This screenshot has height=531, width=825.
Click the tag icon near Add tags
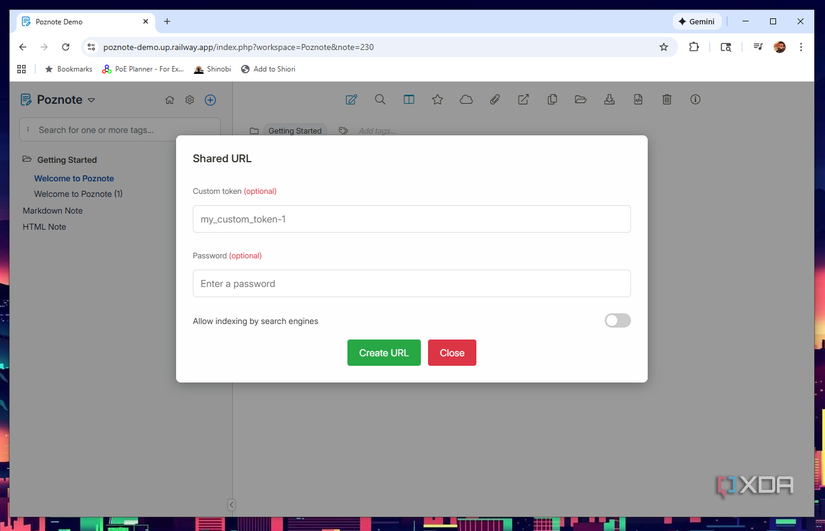point(343,131)
